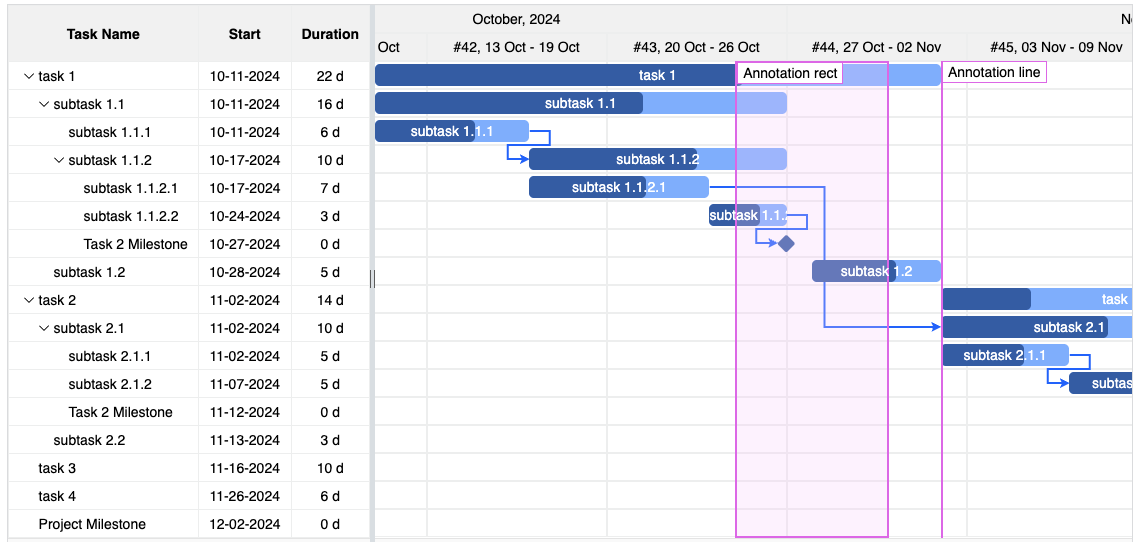Image resolution: width=1139 pixels, height=542 pixels.
Task: Click the grid/timeline splitter handle
Action: (x=373, y=278)
